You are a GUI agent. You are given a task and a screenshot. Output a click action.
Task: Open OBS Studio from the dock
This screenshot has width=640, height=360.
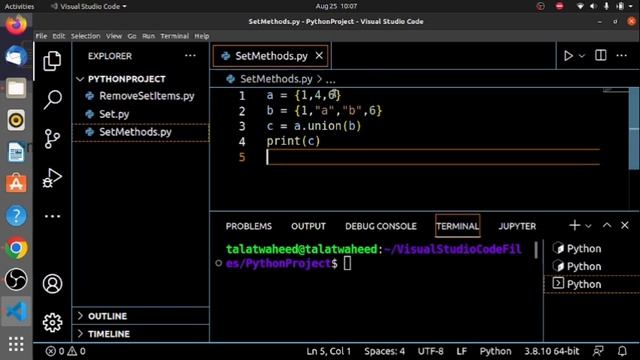point(16,280)
